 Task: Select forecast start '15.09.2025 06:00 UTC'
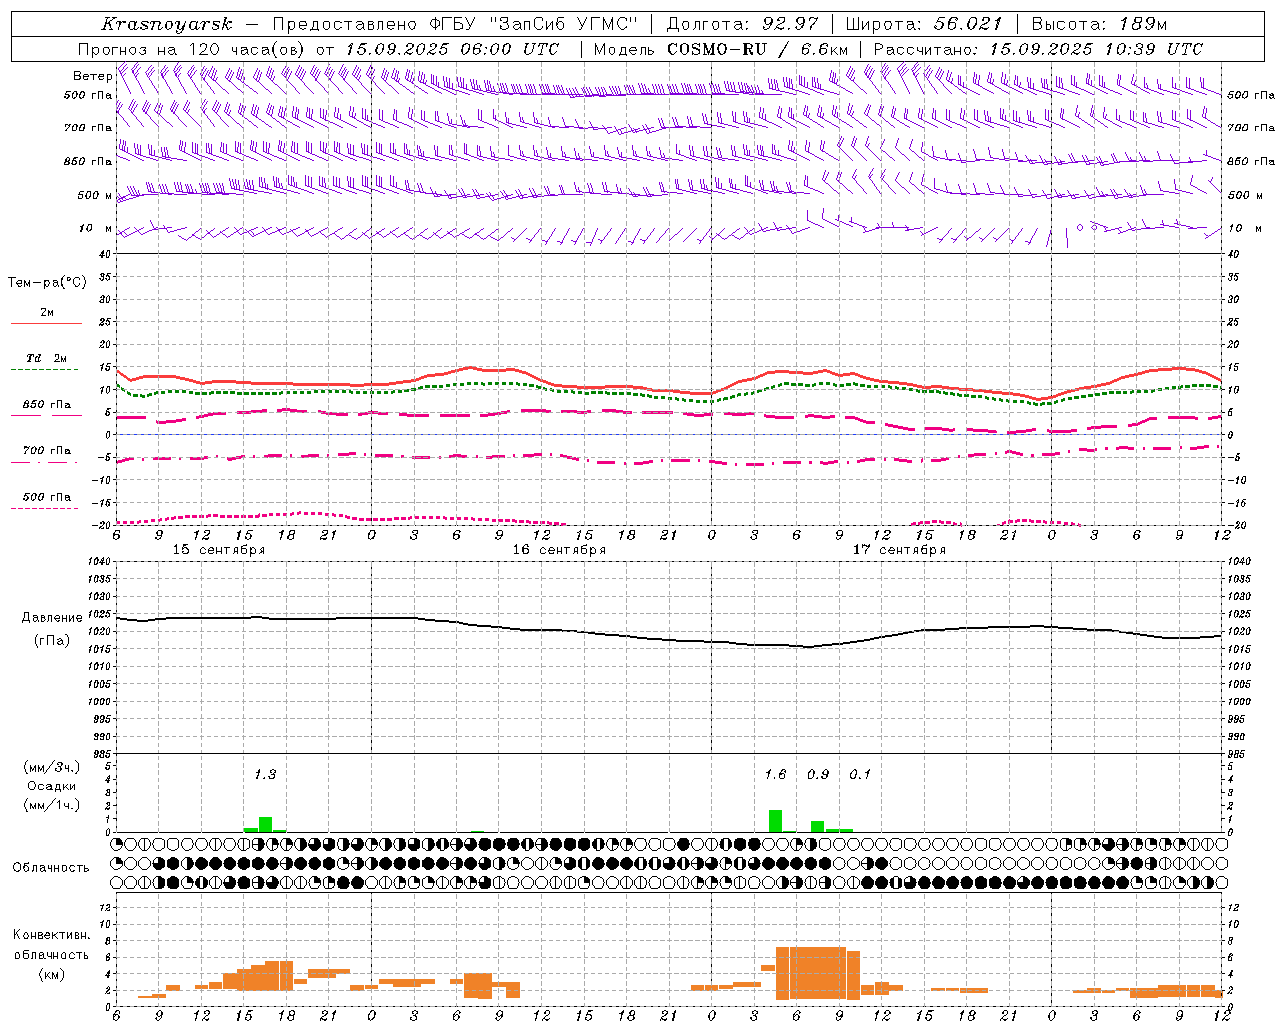click(x=452, y=49)
